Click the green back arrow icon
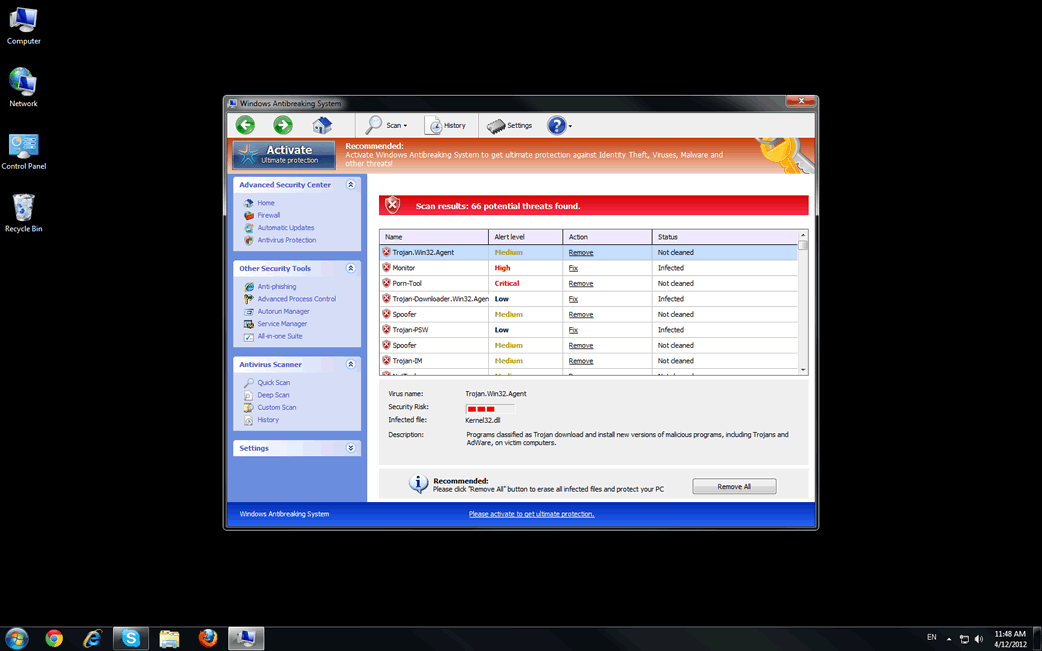 point(245,125)
